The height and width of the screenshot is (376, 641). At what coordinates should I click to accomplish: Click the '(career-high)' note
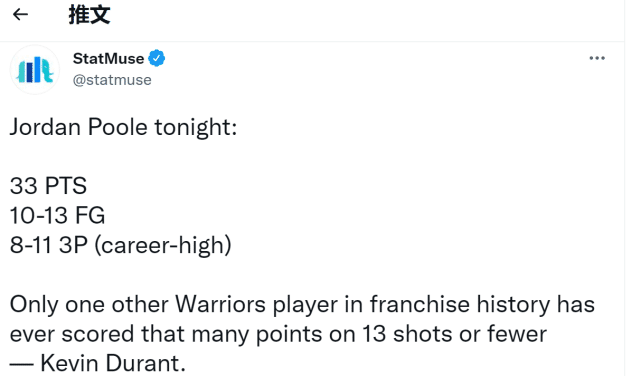click(163, 245)
